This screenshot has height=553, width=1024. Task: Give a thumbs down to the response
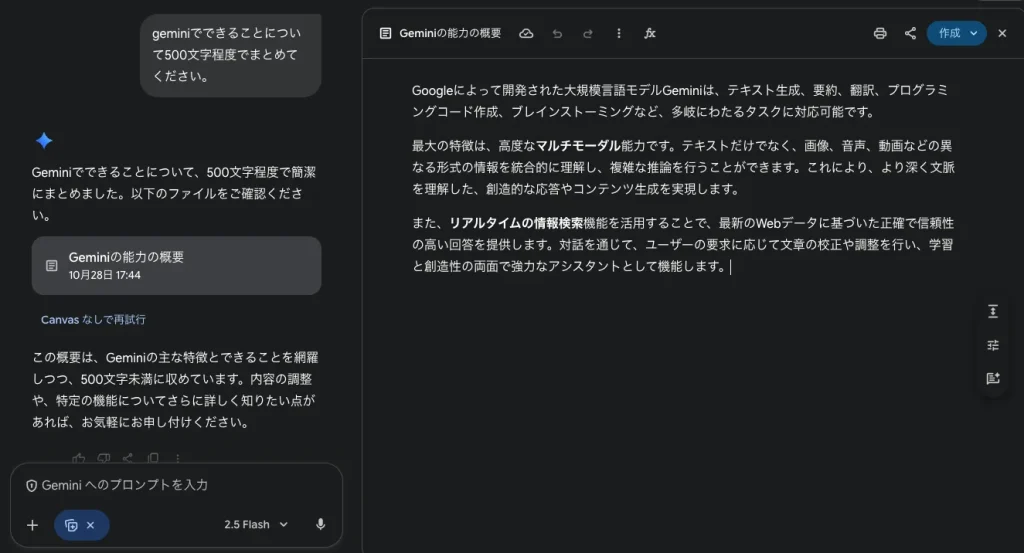point(103,458)
